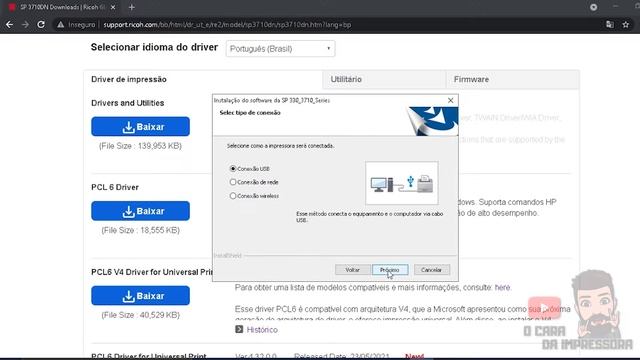The width and height of the screenshot is (640, 360).
Task: Click 'File Size : 40,529 KB' text
Action: point(140,315)
